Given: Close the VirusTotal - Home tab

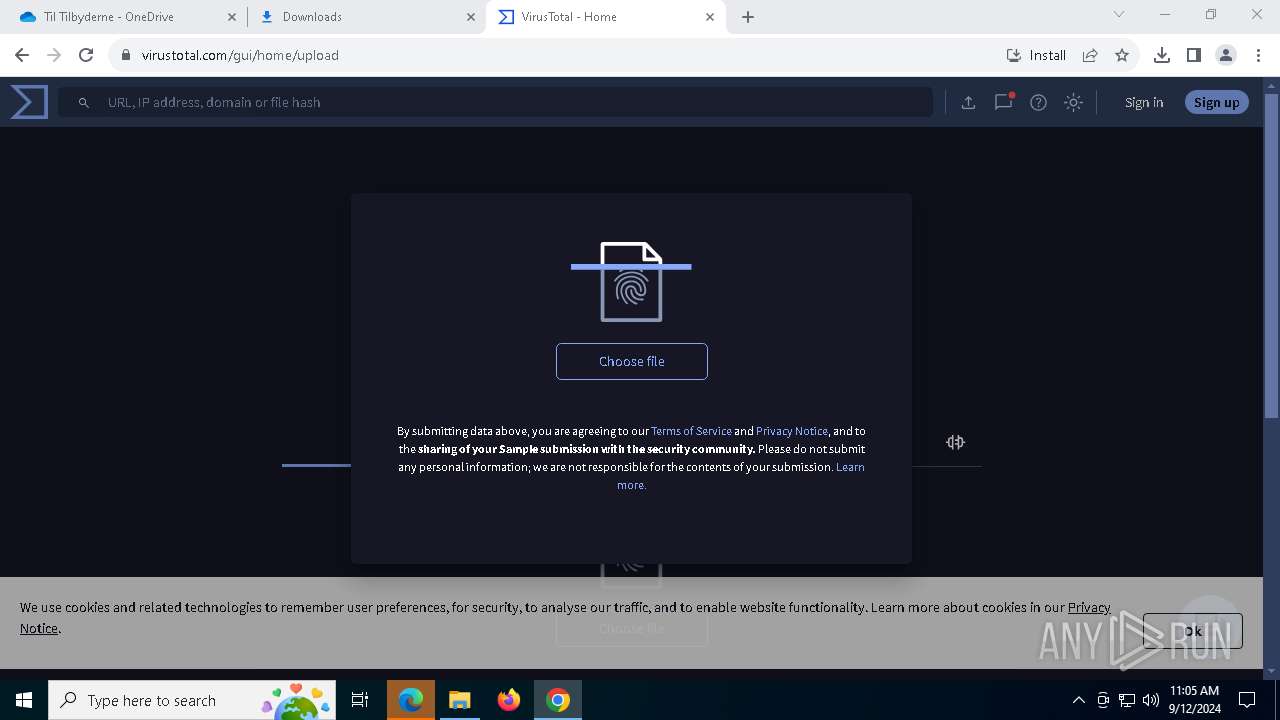Looking at the screenshot, I should pos(710,17).
